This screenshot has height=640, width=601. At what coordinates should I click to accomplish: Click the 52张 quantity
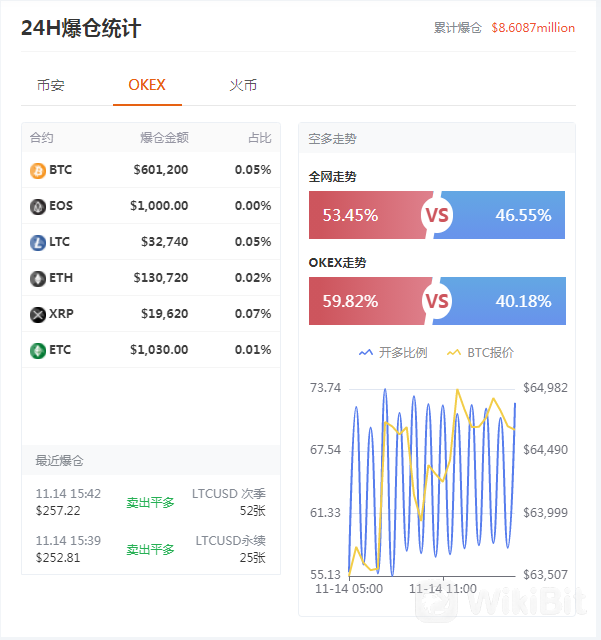pos(253,511)
